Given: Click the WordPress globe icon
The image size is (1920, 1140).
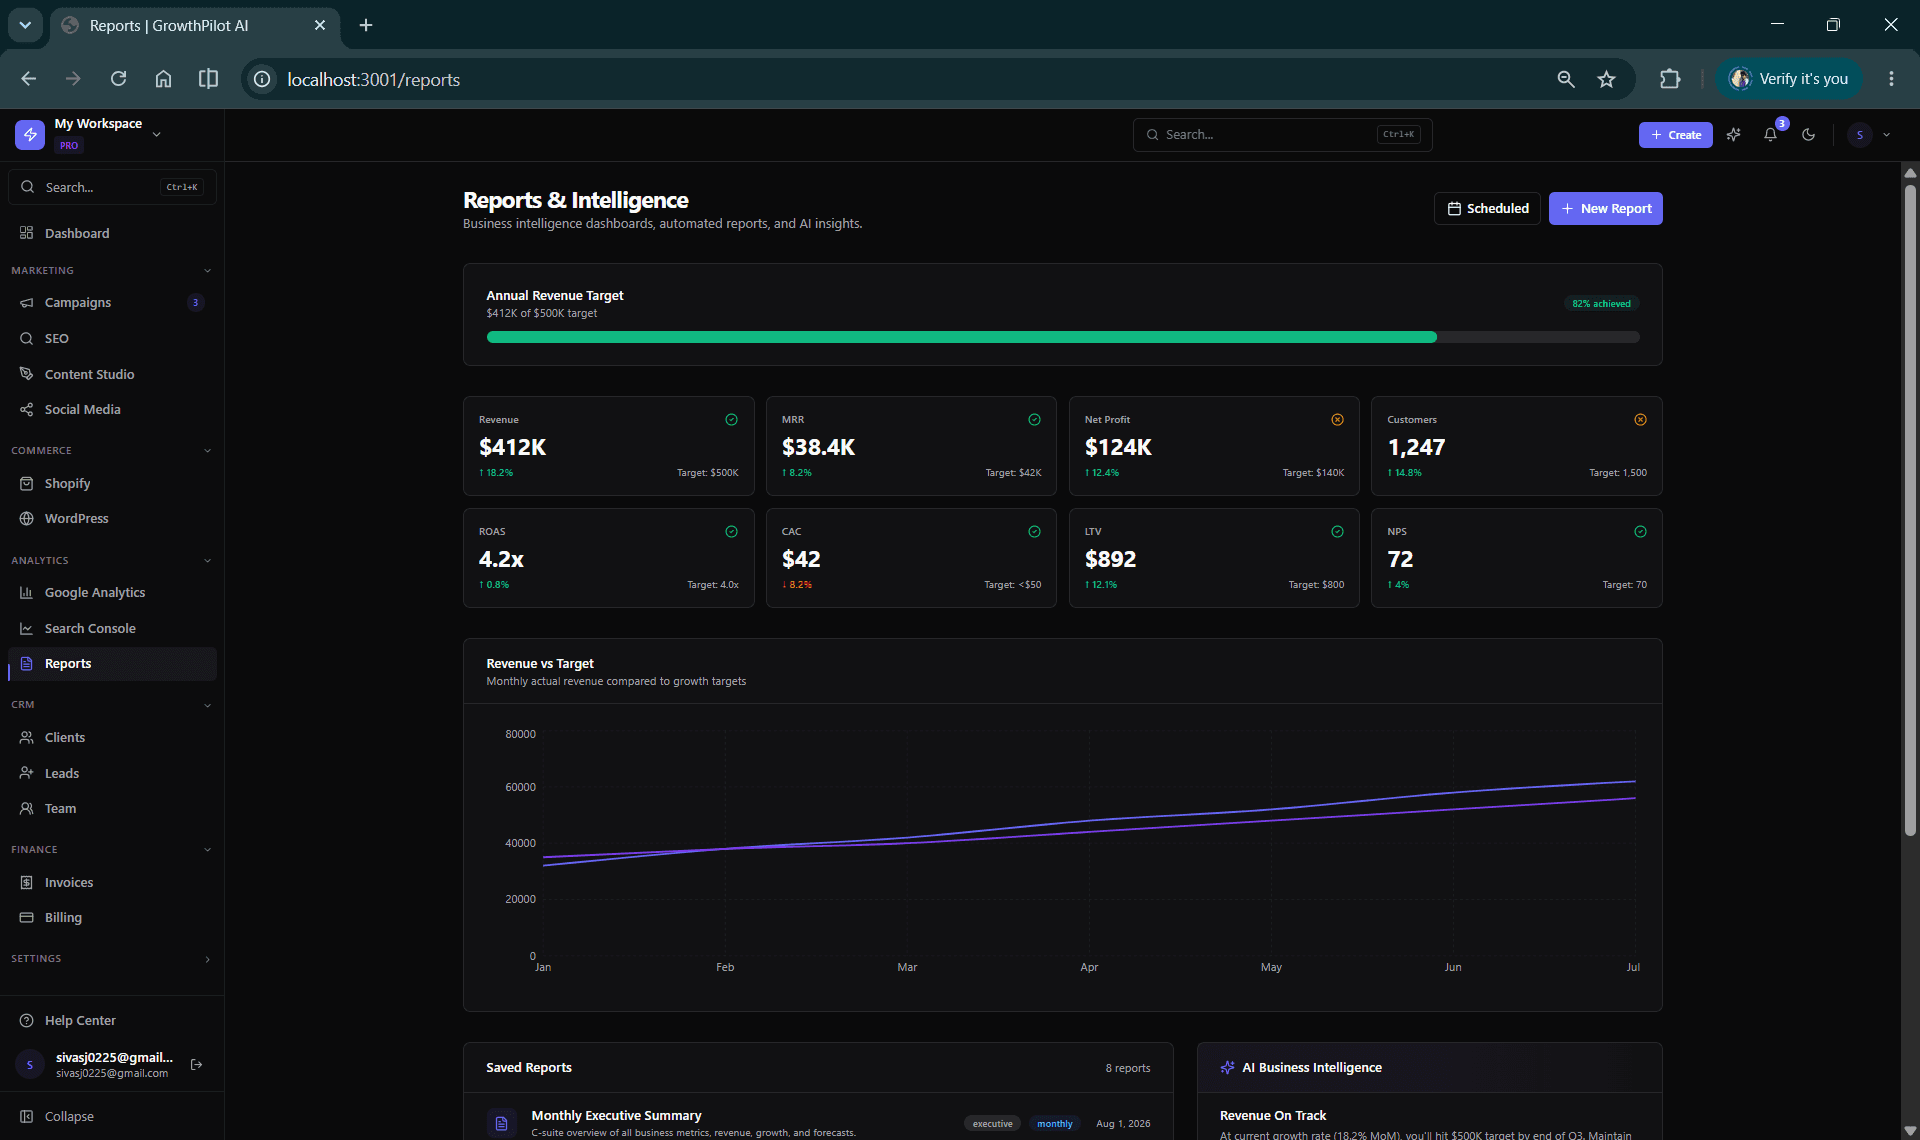Looking at the screenshot, I should point(27,518).
